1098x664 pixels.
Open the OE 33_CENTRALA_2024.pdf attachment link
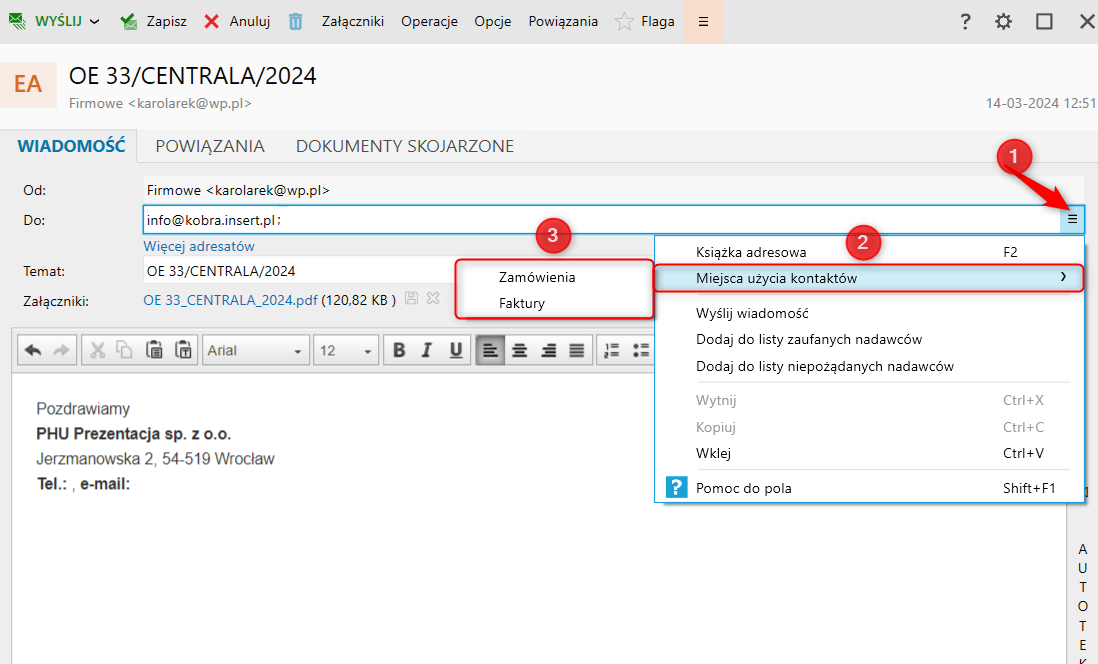coord(230,300)
